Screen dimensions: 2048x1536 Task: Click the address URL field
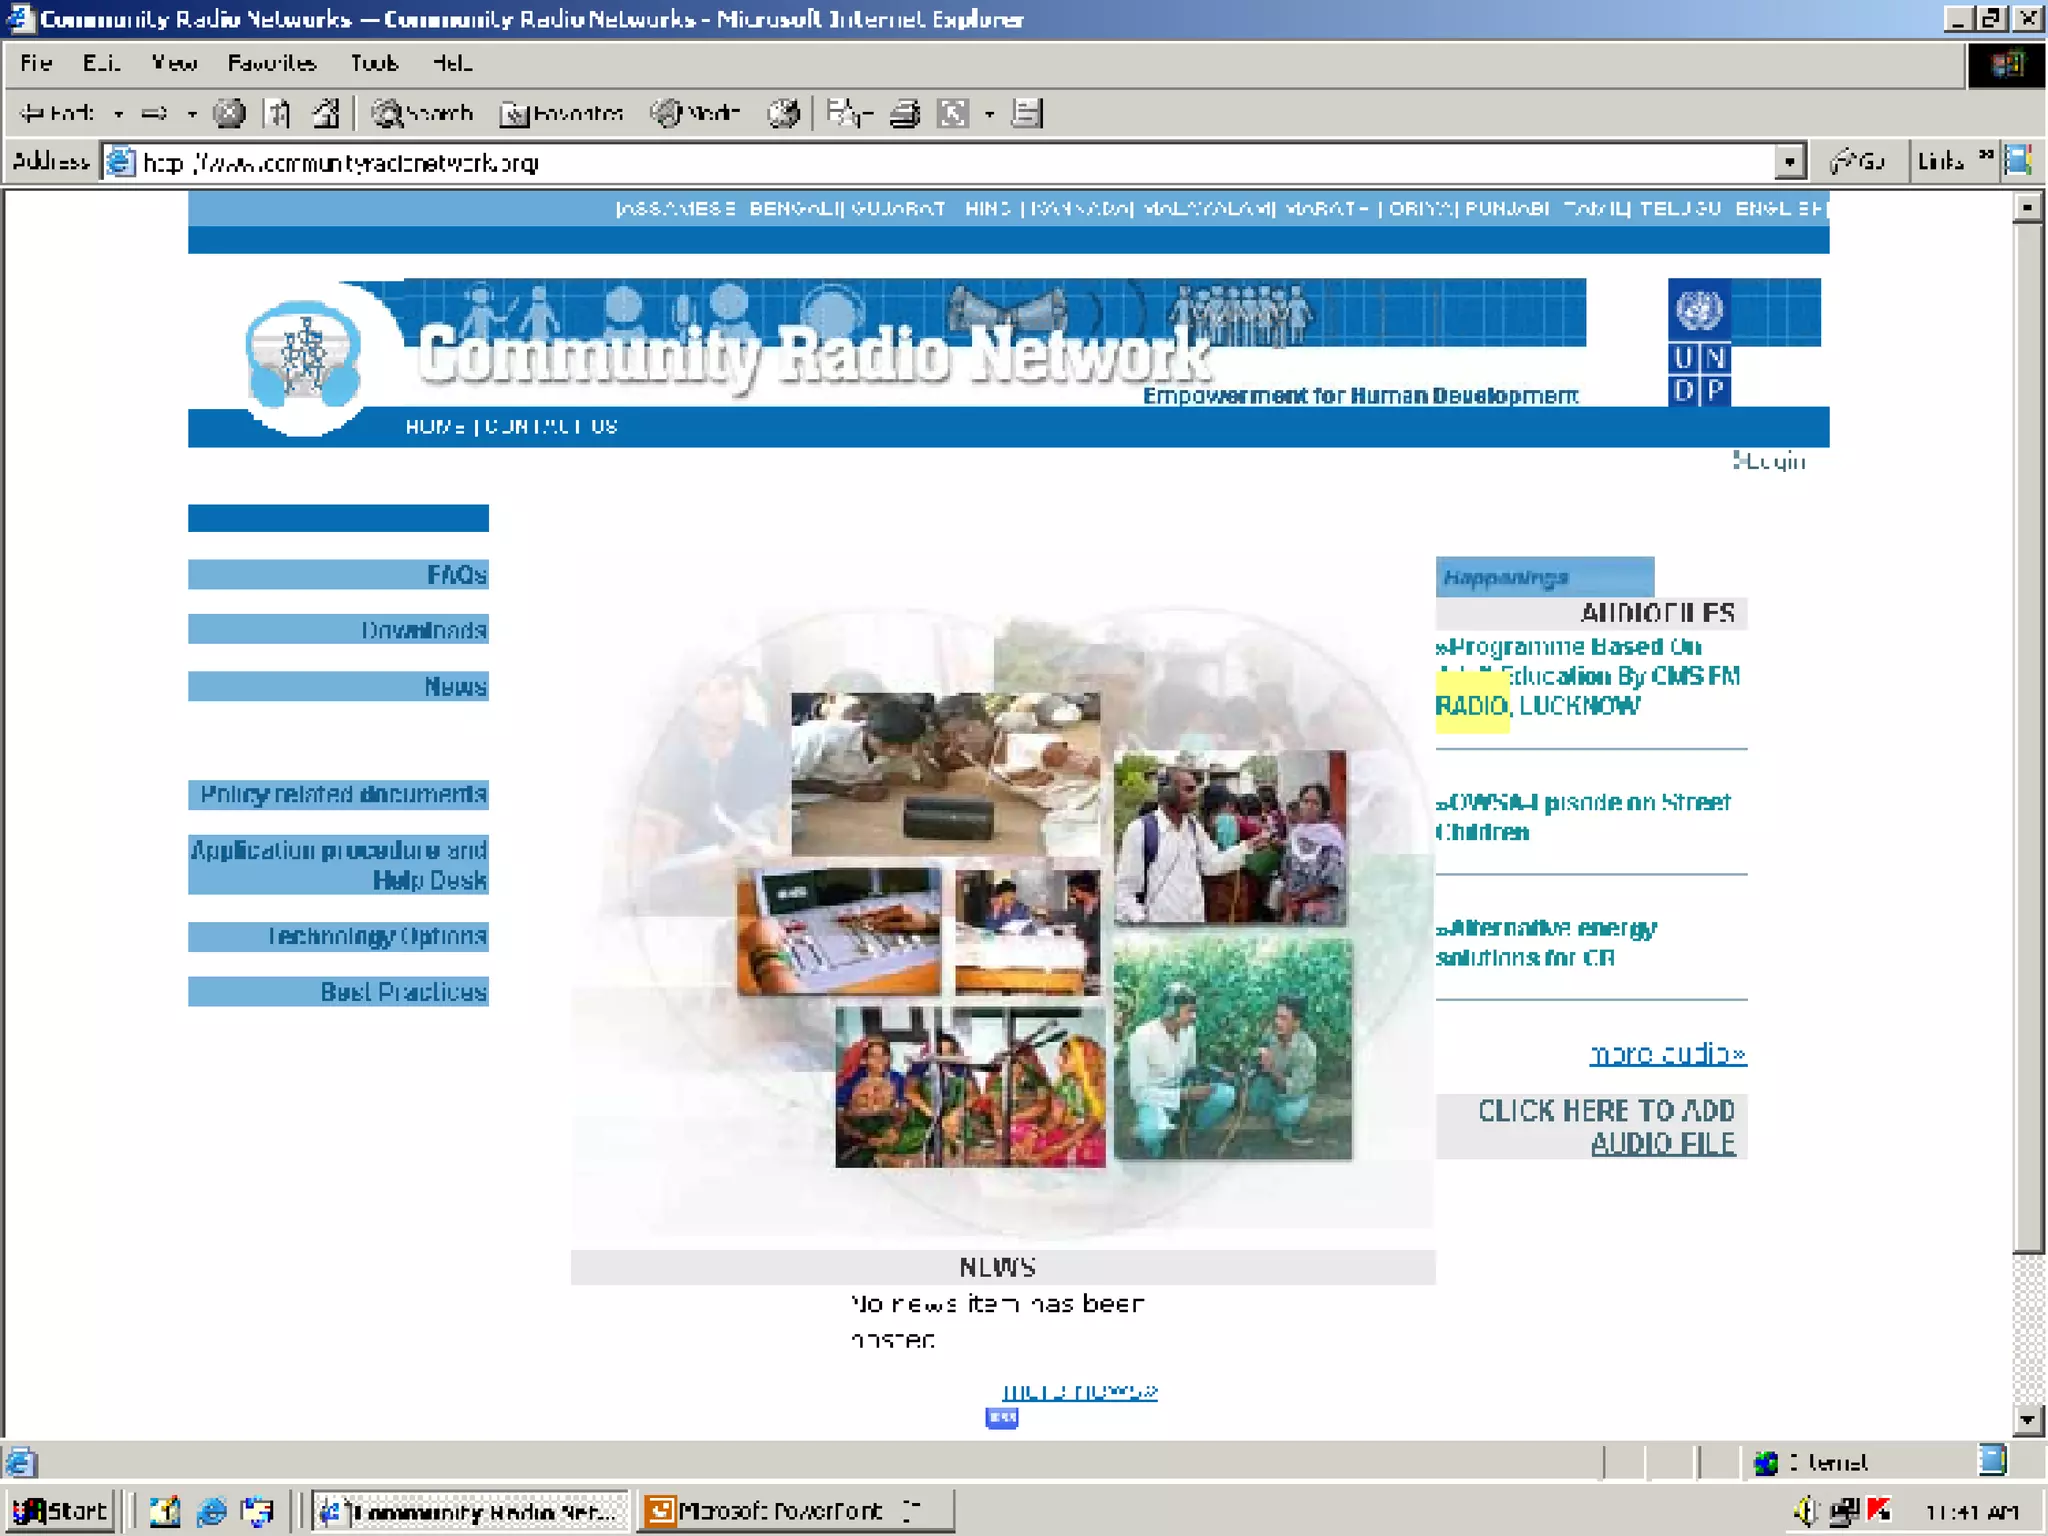[900, 162]
